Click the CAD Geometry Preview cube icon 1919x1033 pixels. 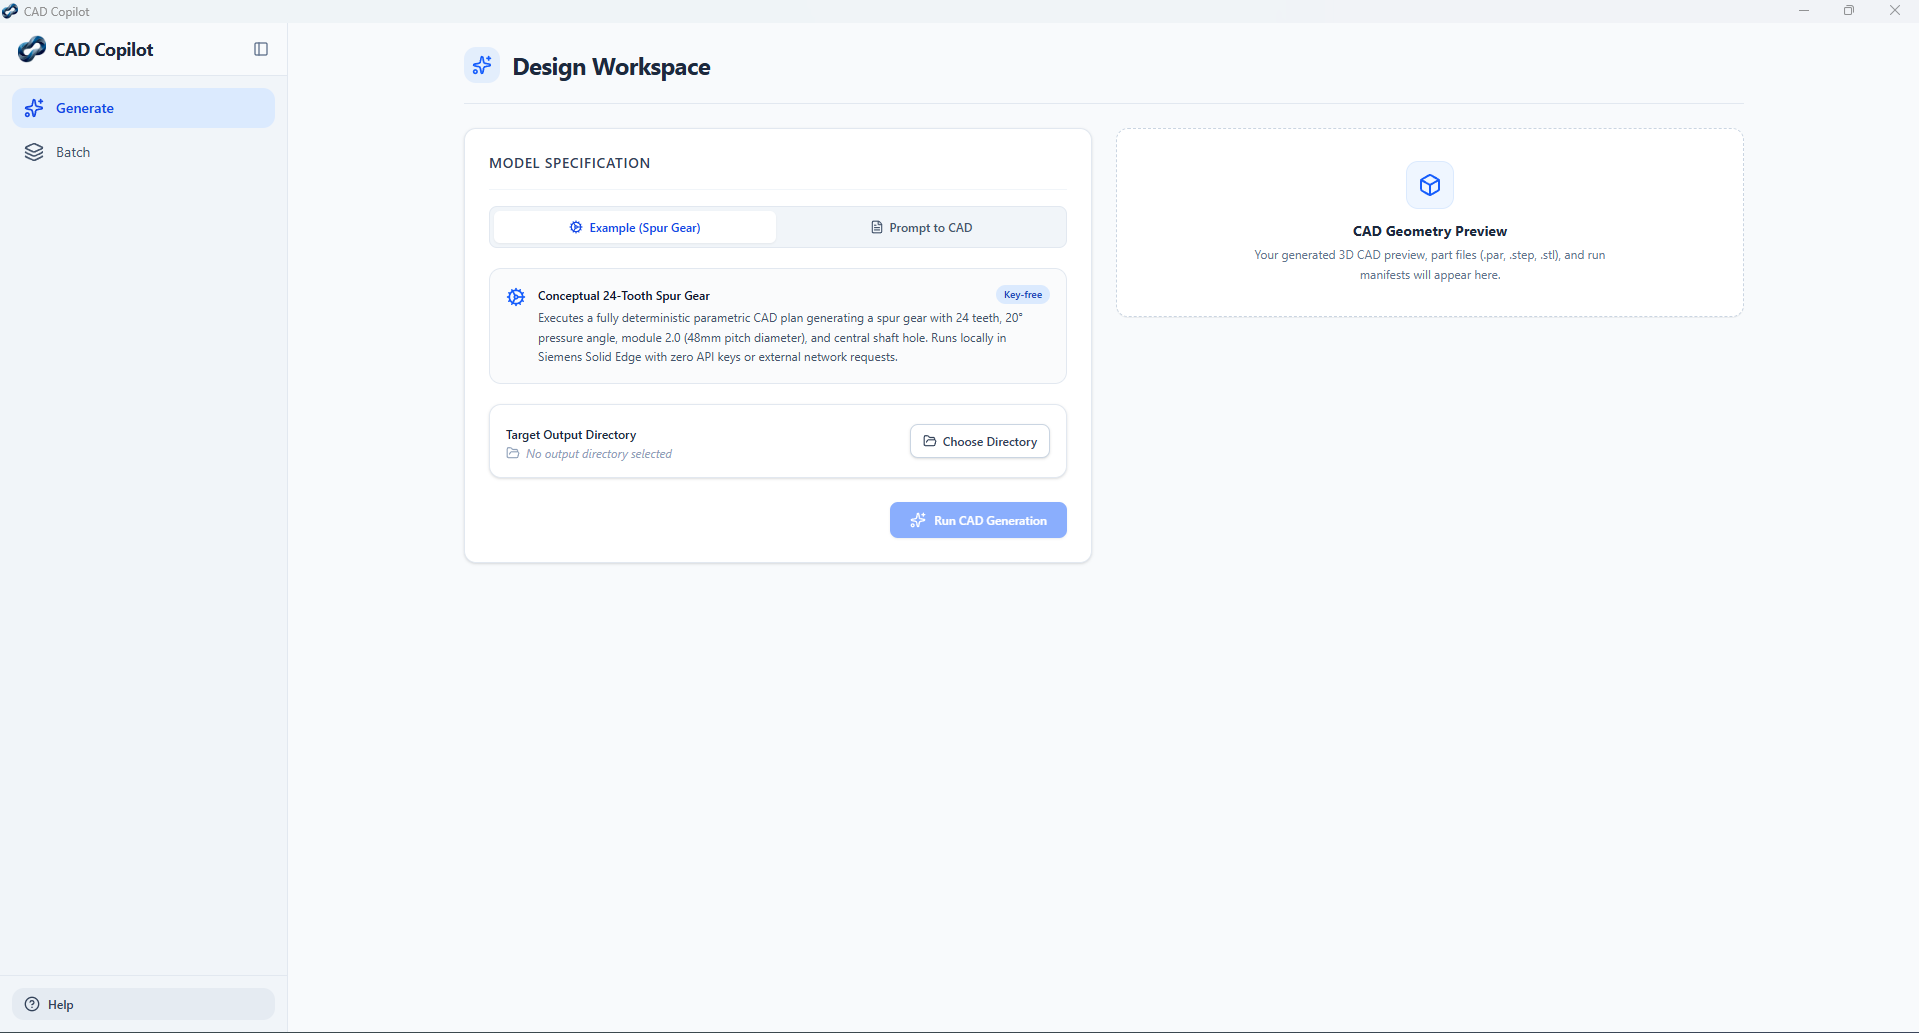point(1430,185)
